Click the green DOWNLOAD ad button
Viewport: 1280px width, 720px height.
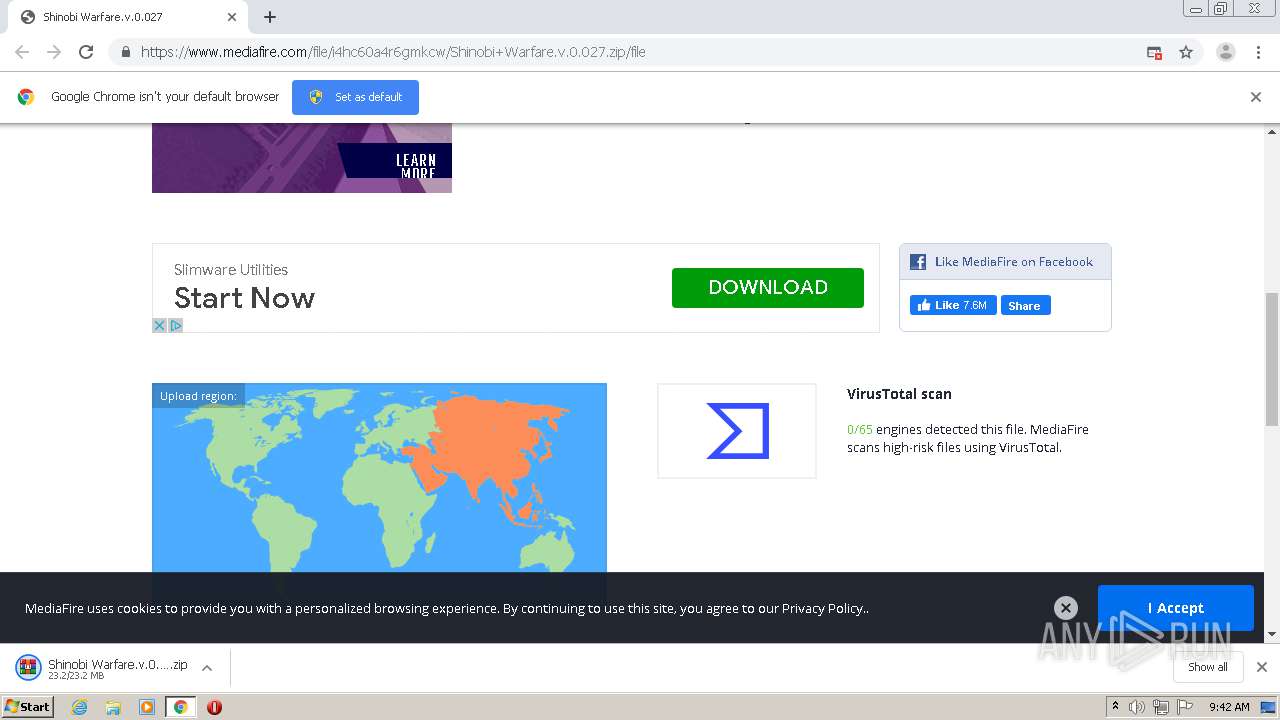[x=768, y=288]
